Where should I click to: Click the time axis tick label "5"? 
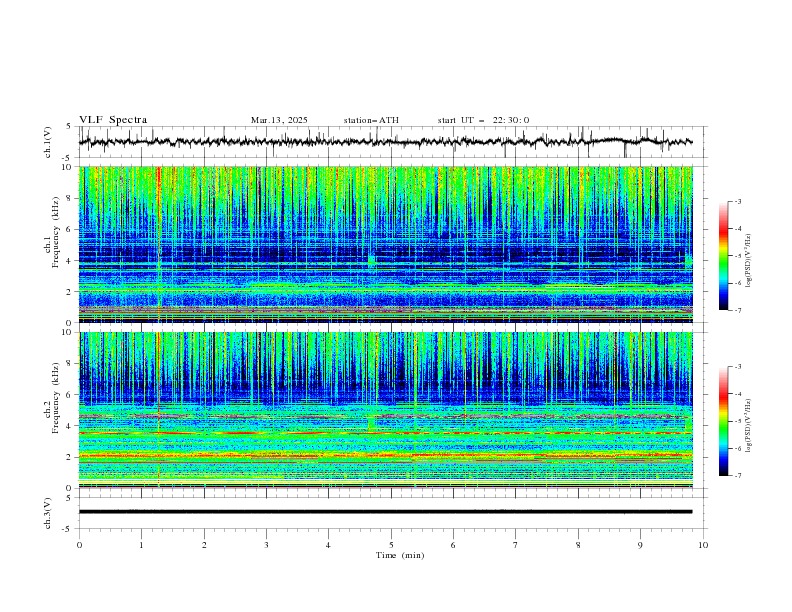point(391,545)
